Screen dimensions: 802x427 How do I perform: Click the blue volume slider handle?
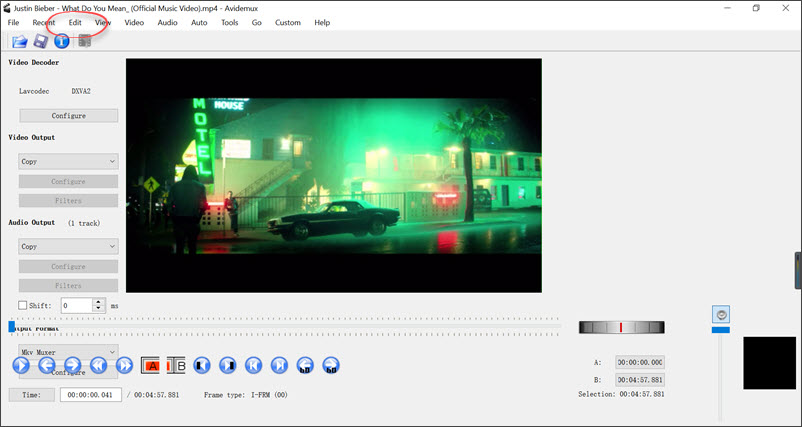tap(721, 330)
